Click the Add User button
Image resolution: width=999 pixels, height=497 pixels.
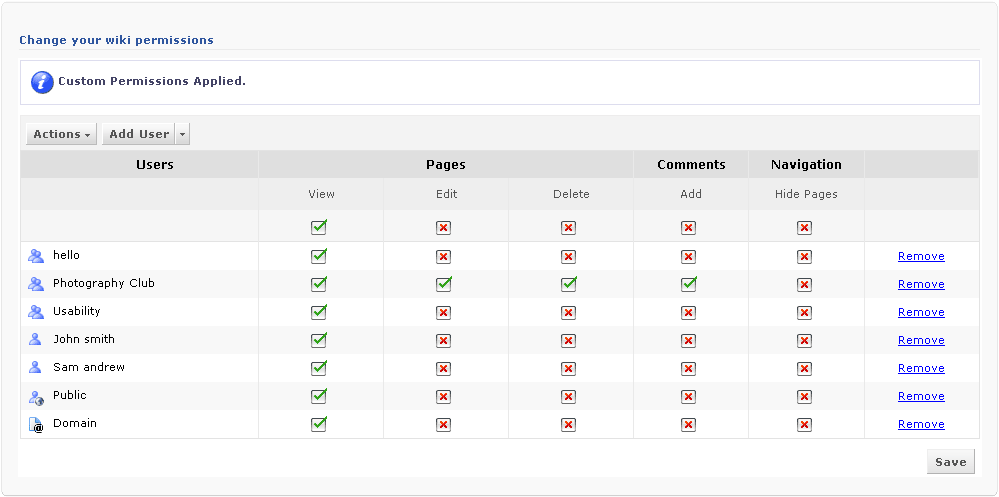click(138, 134)
